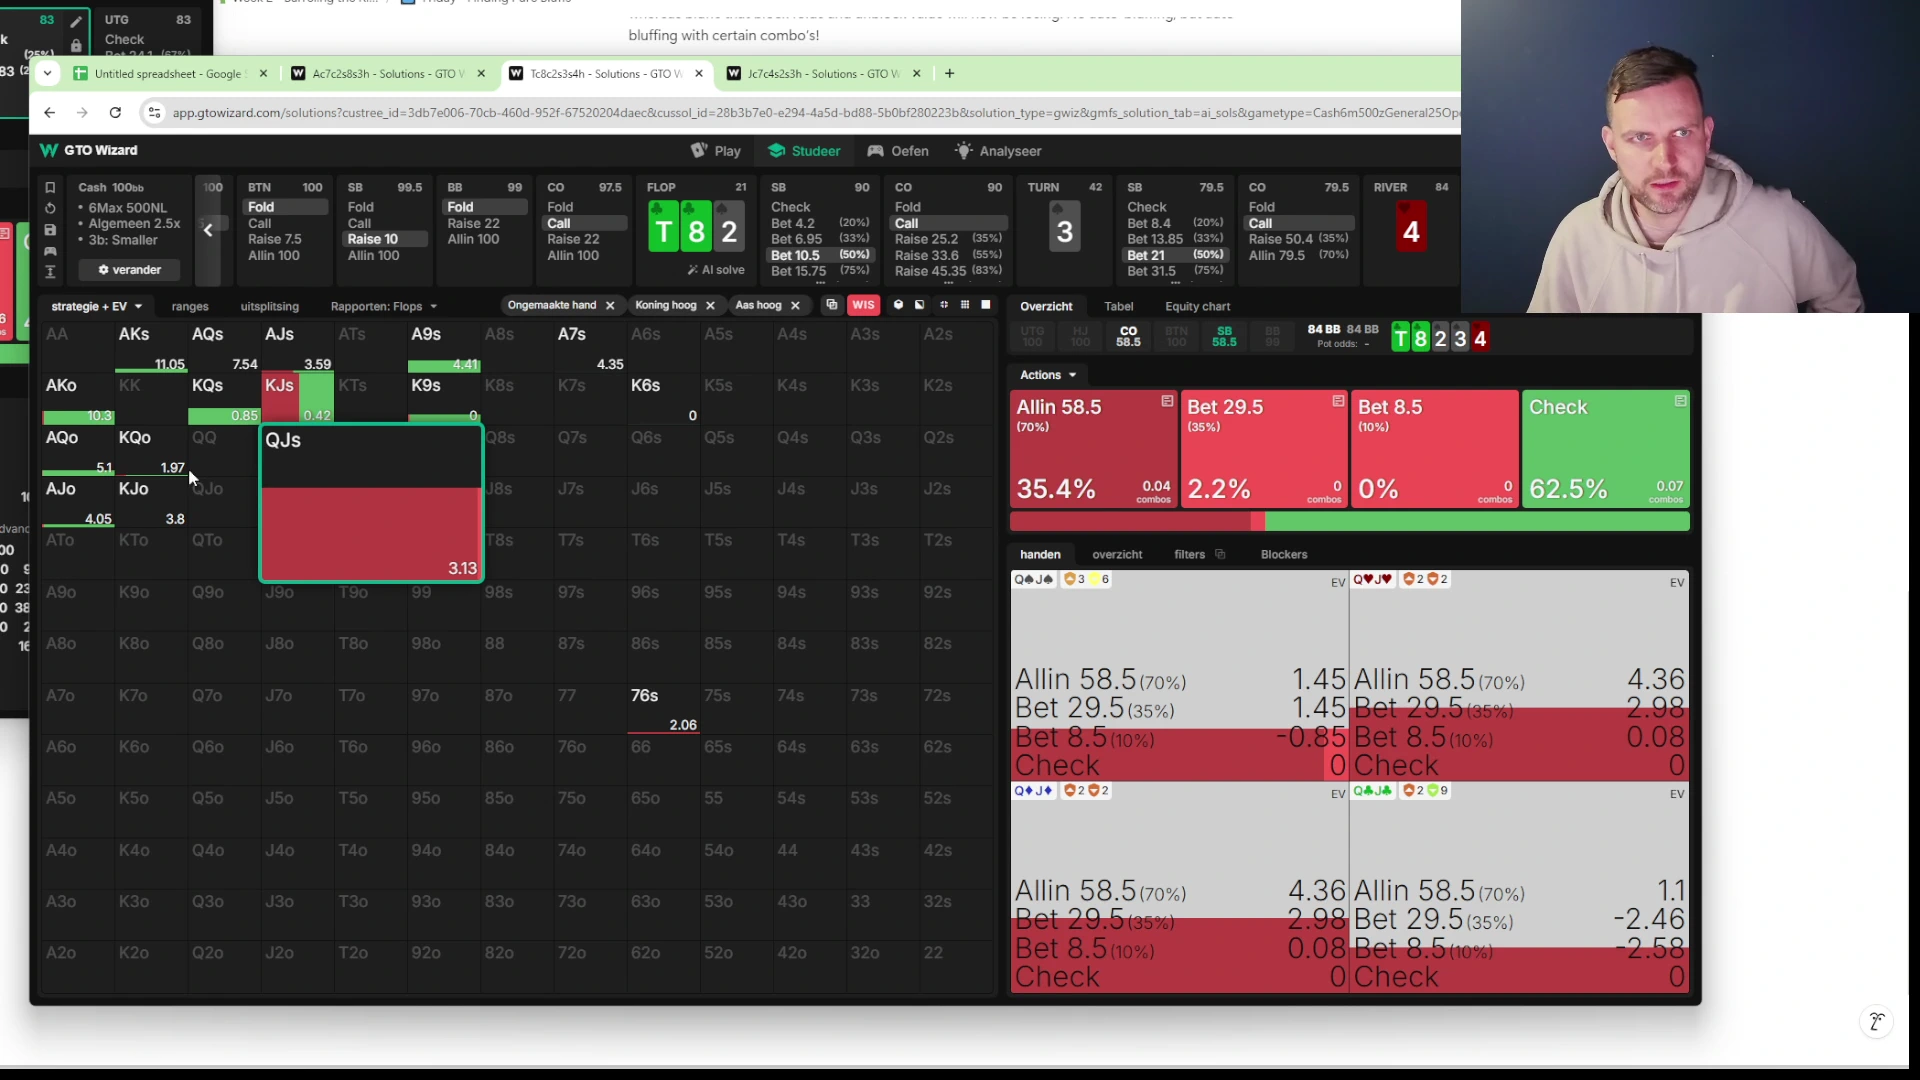Select the CO 58.5 player position toggle
Screen dimensions: 1920x1080
click(1128, 337)
